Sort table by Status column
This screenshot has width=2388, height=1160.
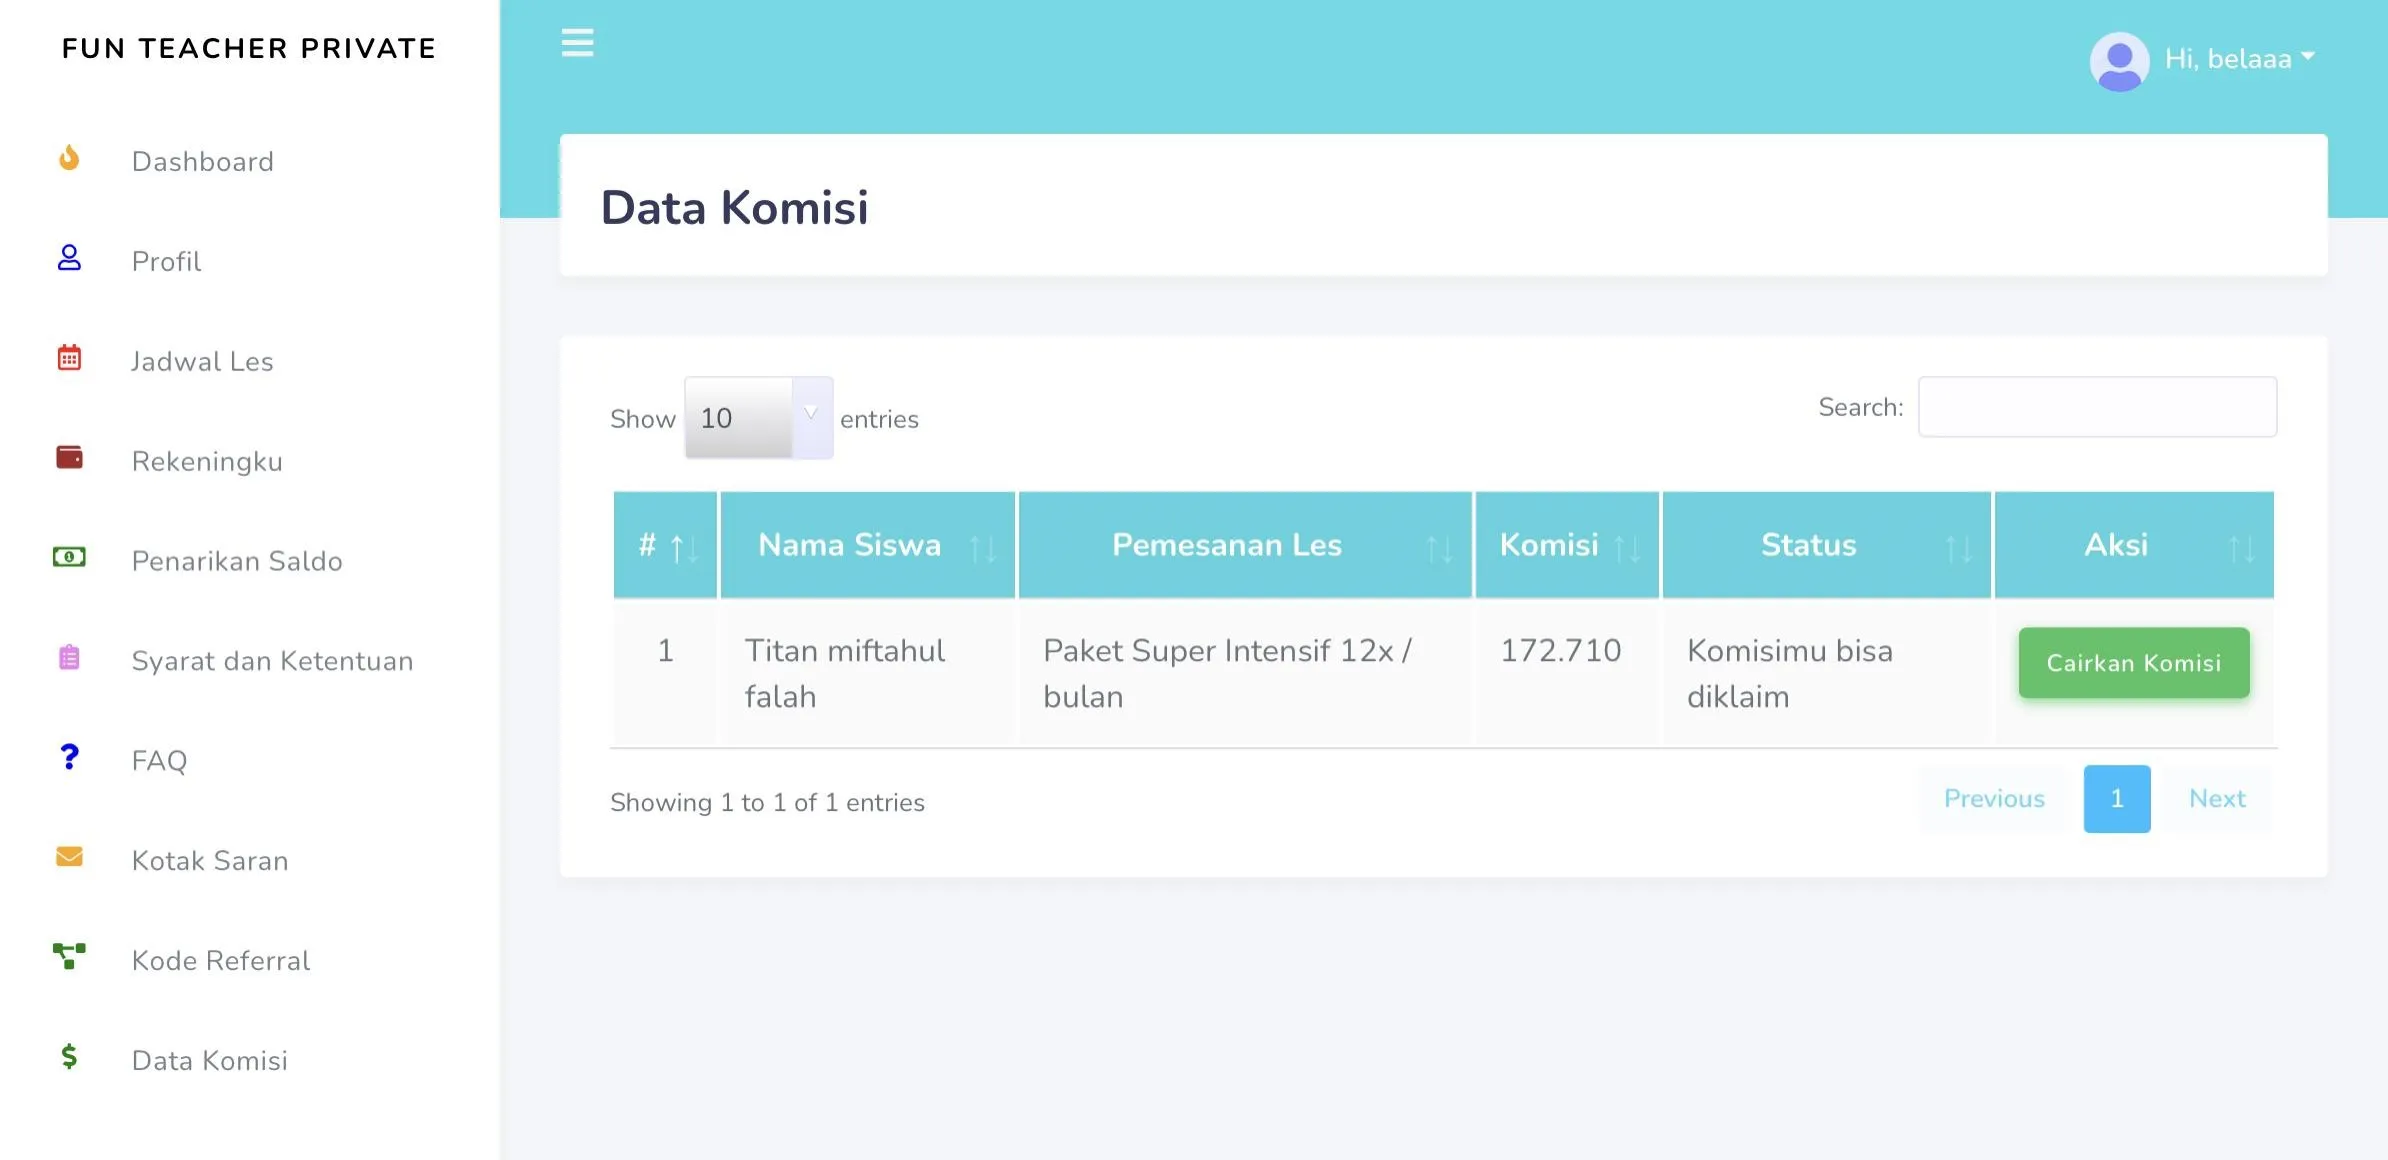[1827, 545]
